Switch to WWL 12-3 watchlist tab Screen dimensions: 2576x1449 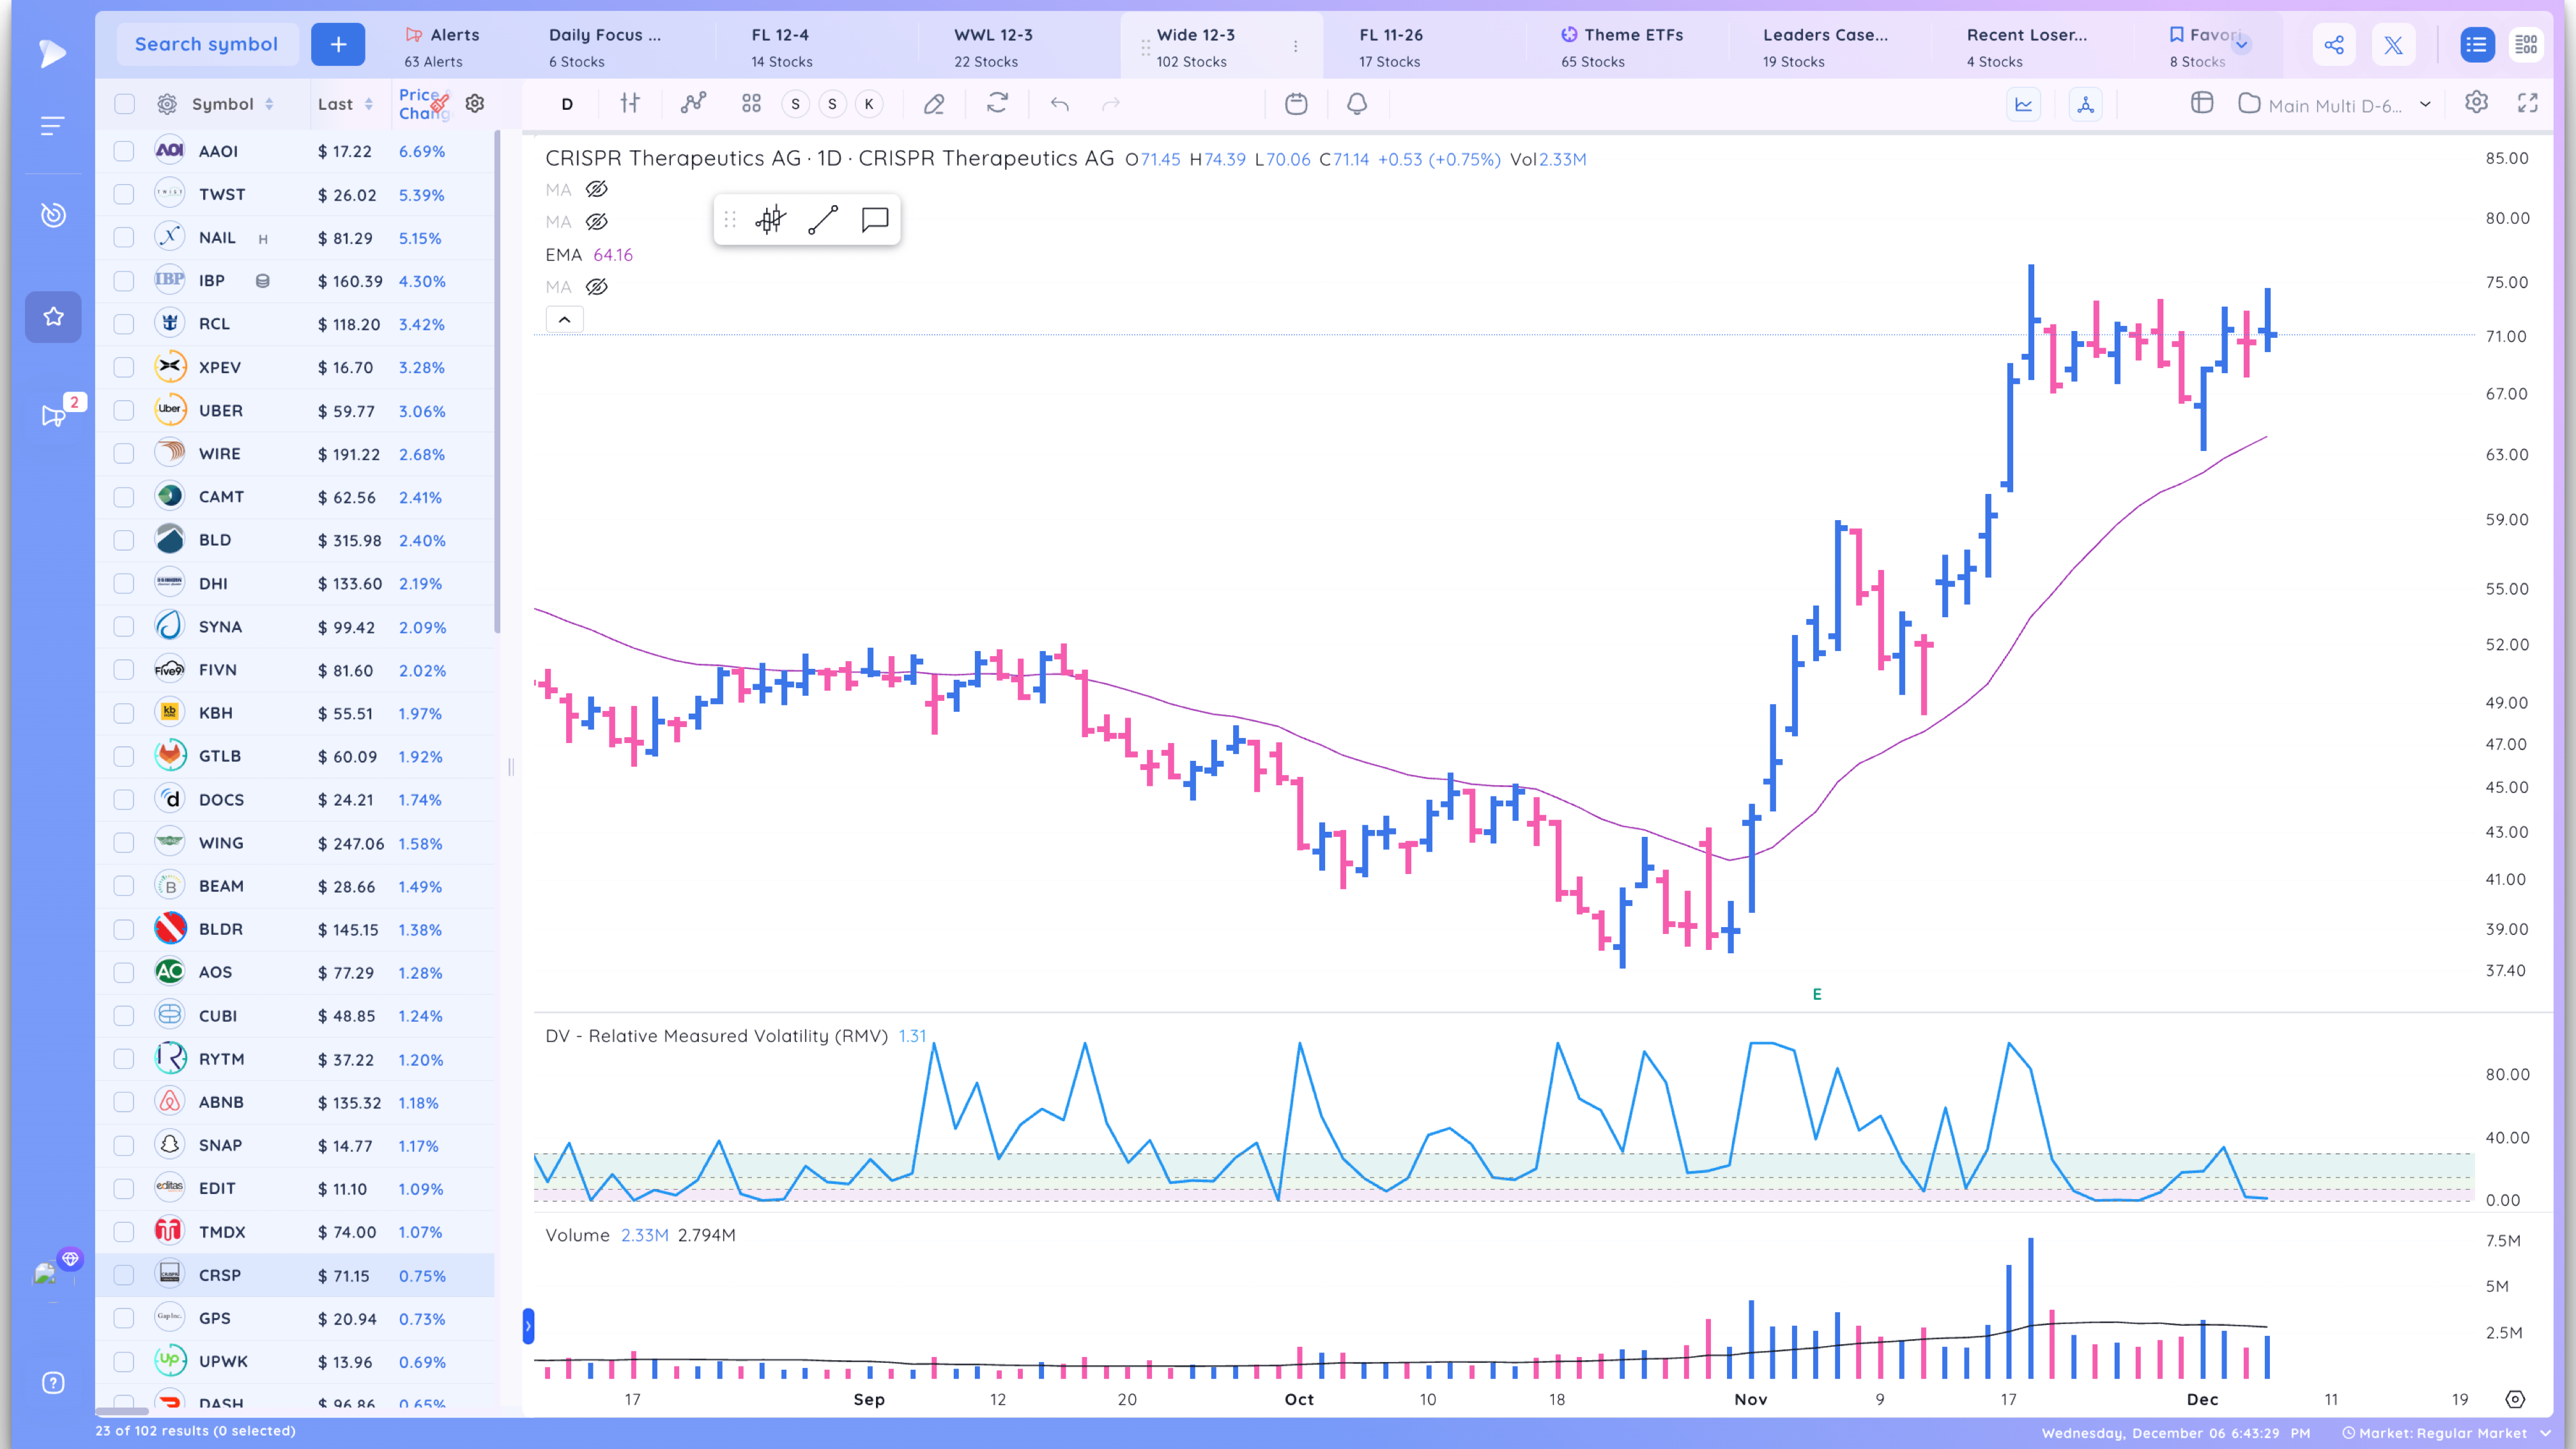(x=993, y=47)
